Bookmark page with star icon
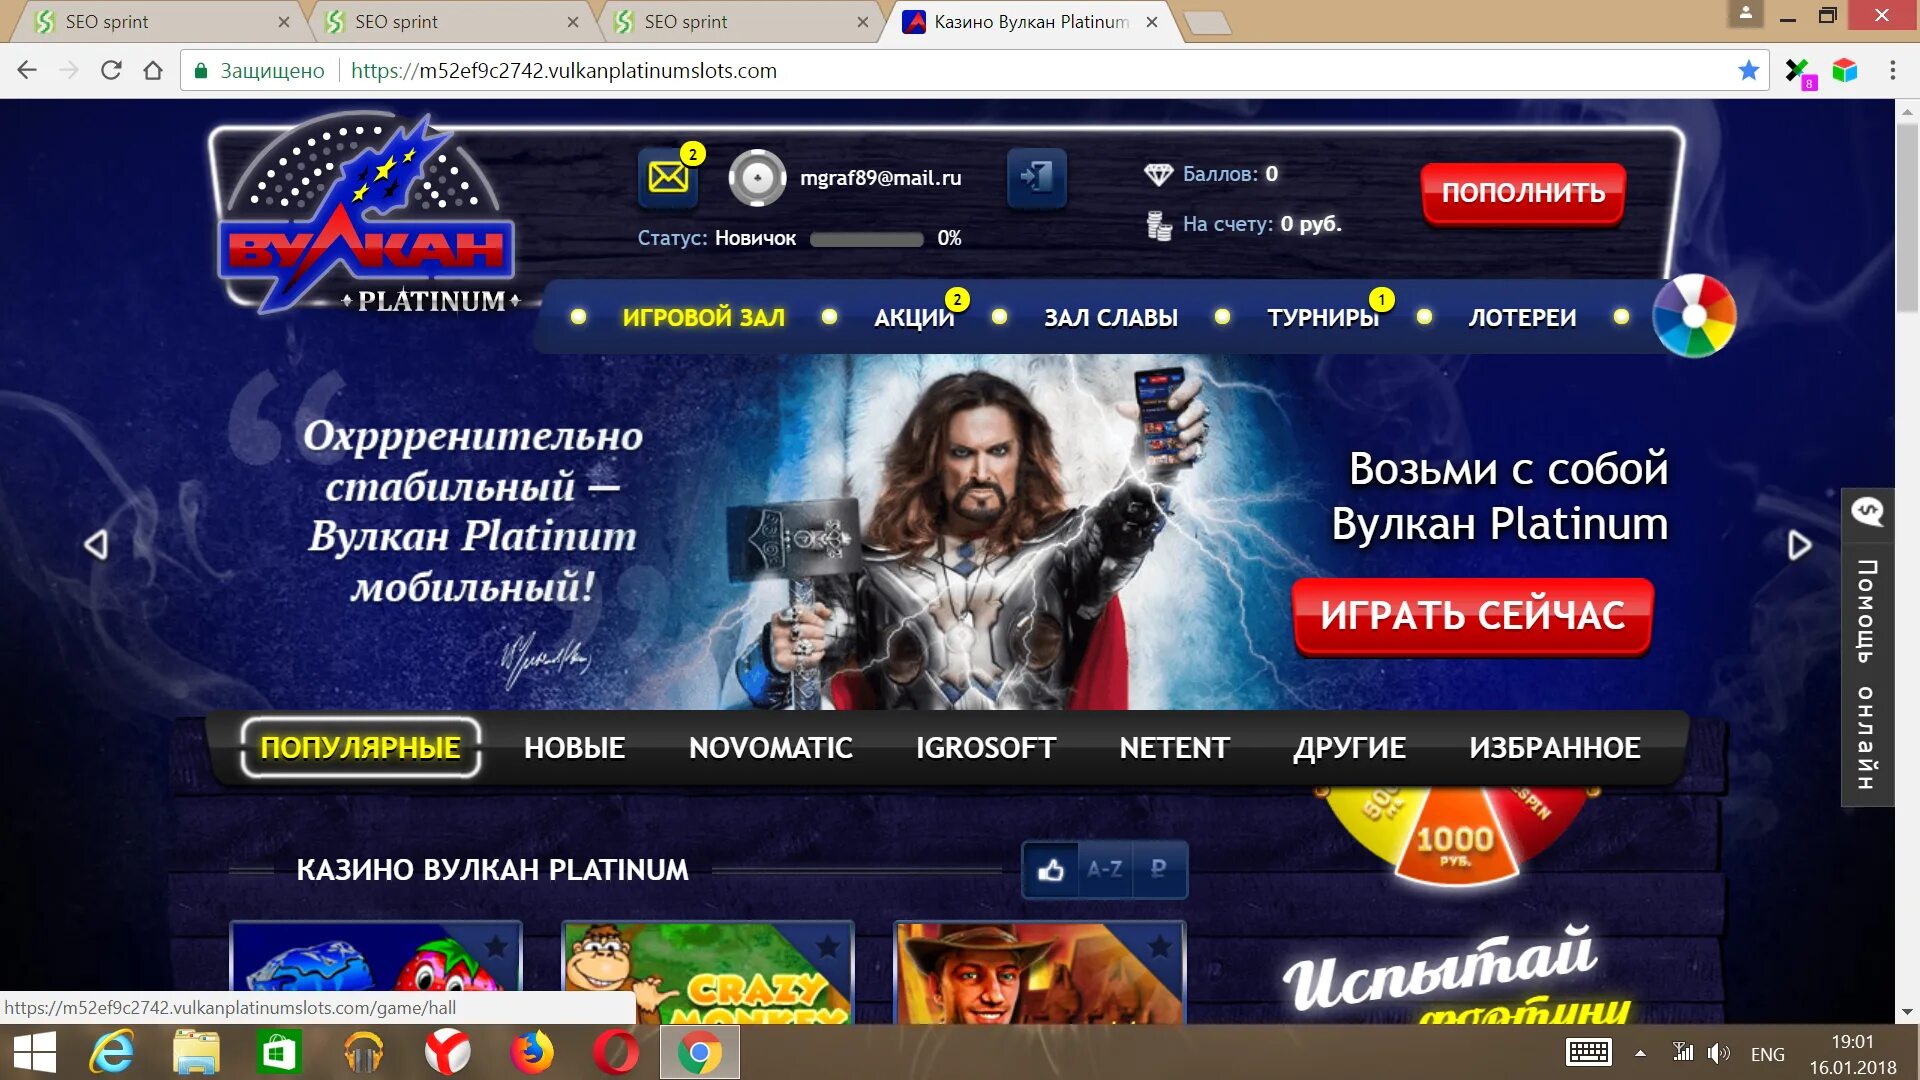Screen dimensions: 1920x1080 pos(1748,71)
